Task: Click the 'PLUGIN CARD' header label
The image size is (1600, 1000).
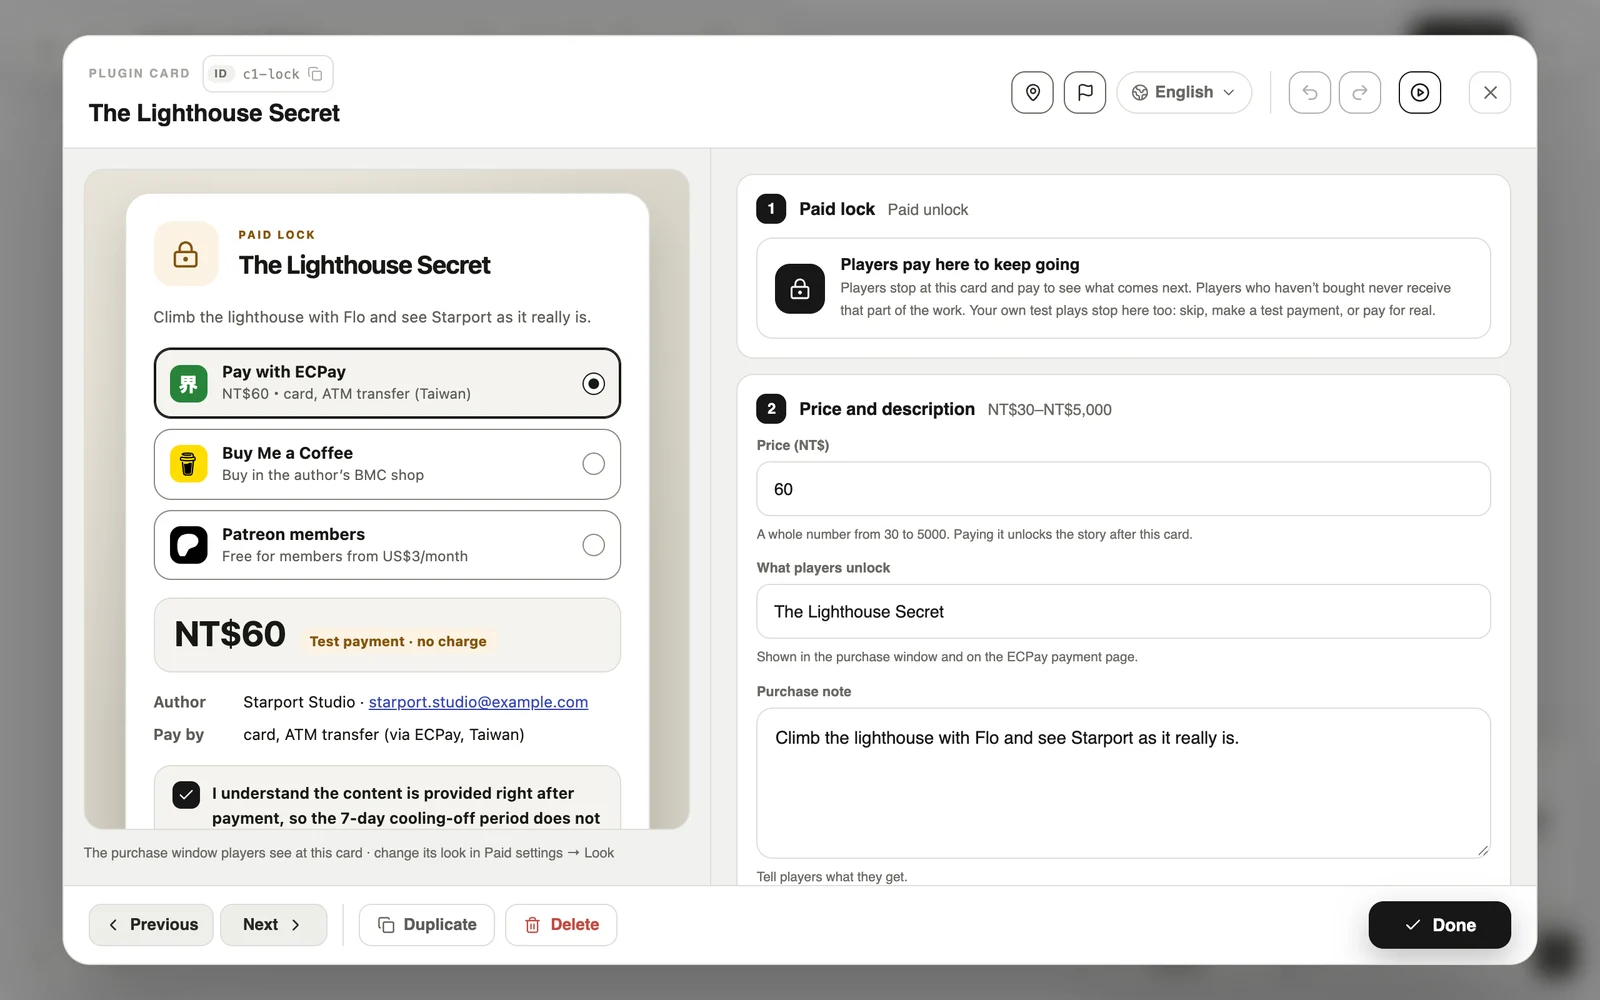Action: click(139, 74)
